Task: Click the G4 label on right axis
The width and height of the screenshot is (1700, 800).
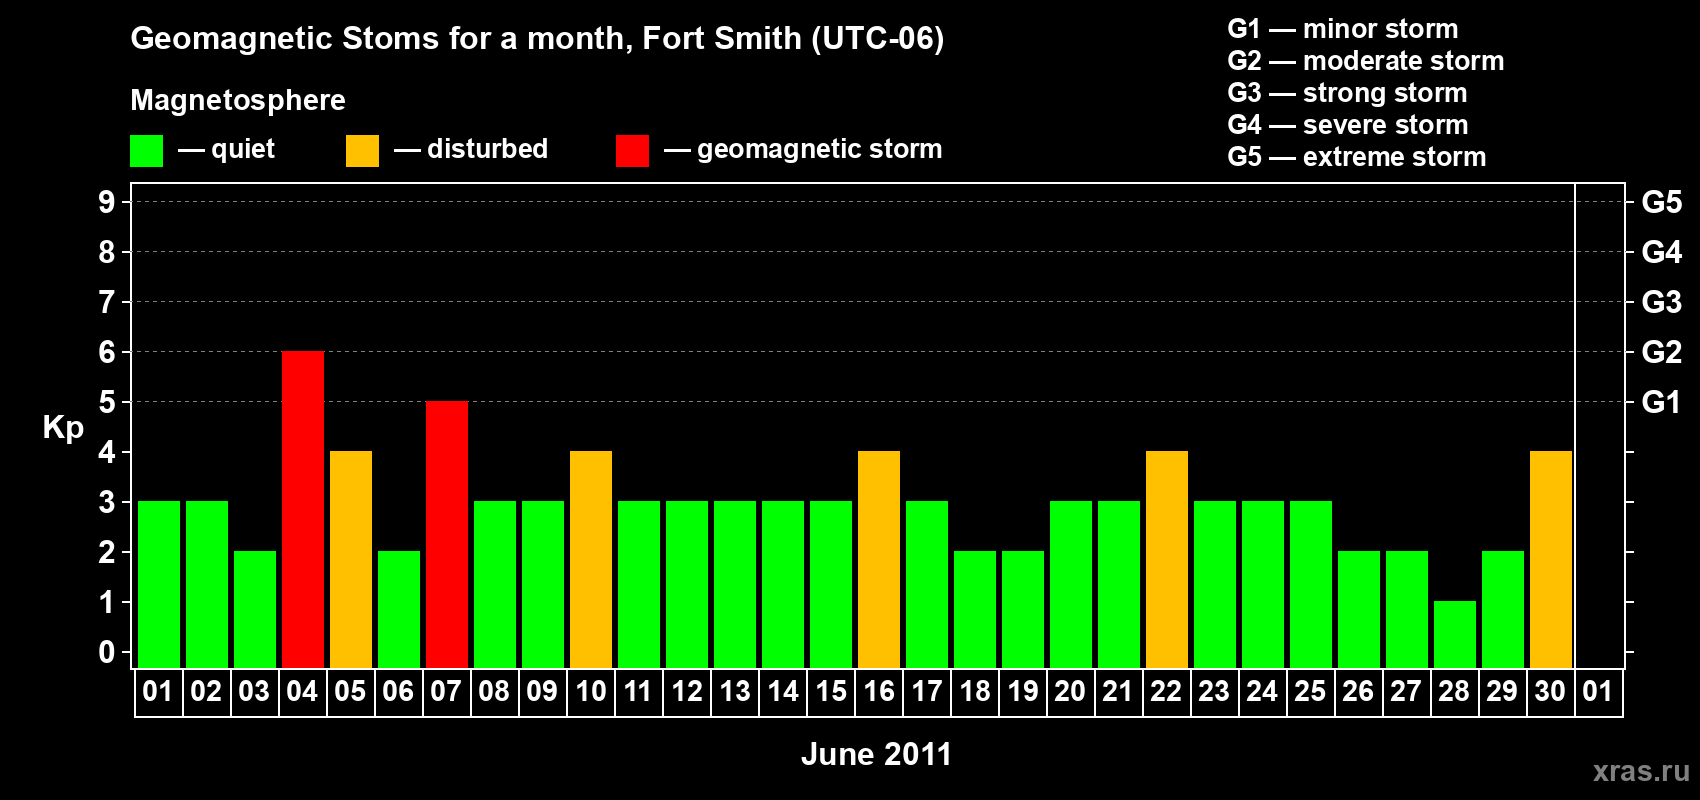Action: point(1662,252)
